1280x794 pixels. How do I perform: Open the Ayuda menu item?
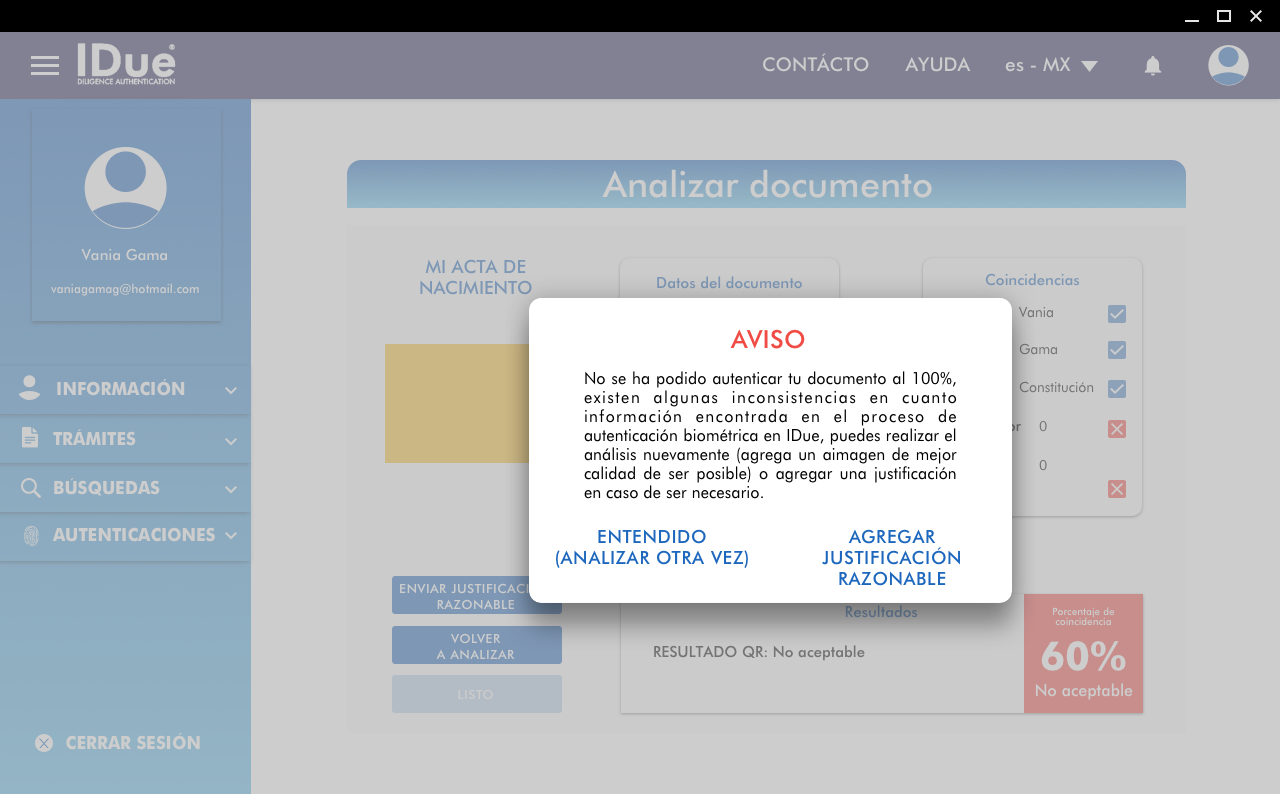point(937,65)
